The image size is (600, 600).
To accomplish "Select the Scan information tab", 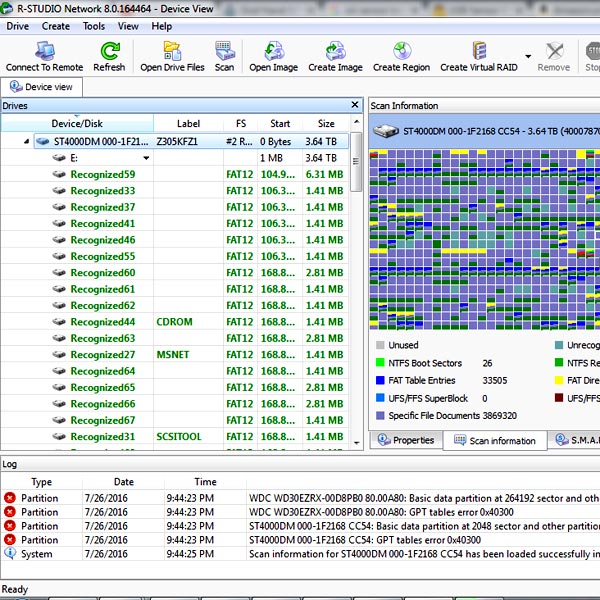I will (x=495, y=440).
